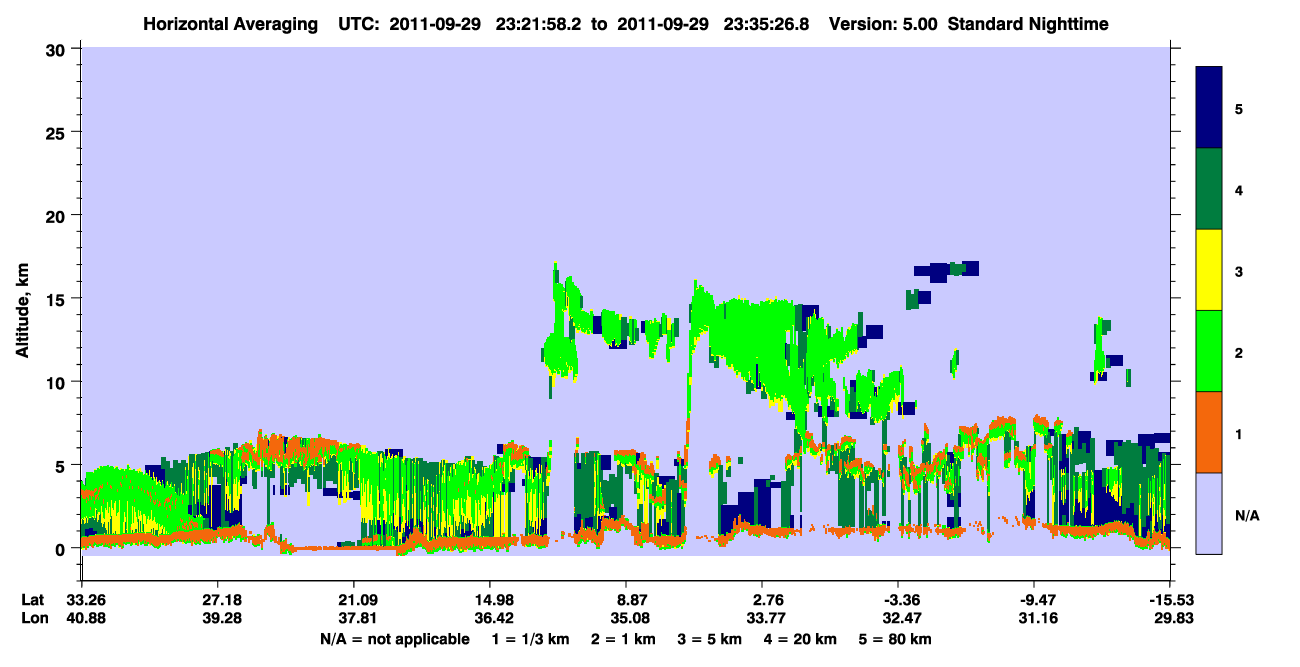Screen dimensions: 1300x667
Task: Click the y-axis tick label 30
Action: (58, 48)
